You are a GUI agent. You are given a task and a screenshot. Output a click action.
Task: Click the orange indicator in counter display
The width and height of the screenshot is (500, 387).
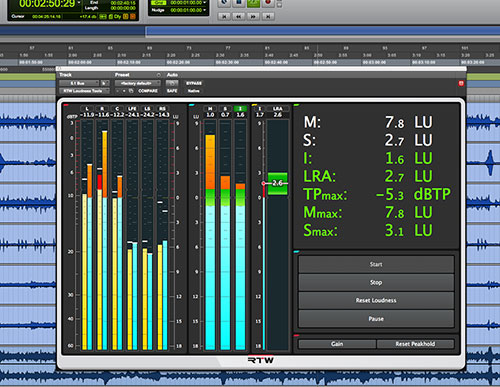132,16
